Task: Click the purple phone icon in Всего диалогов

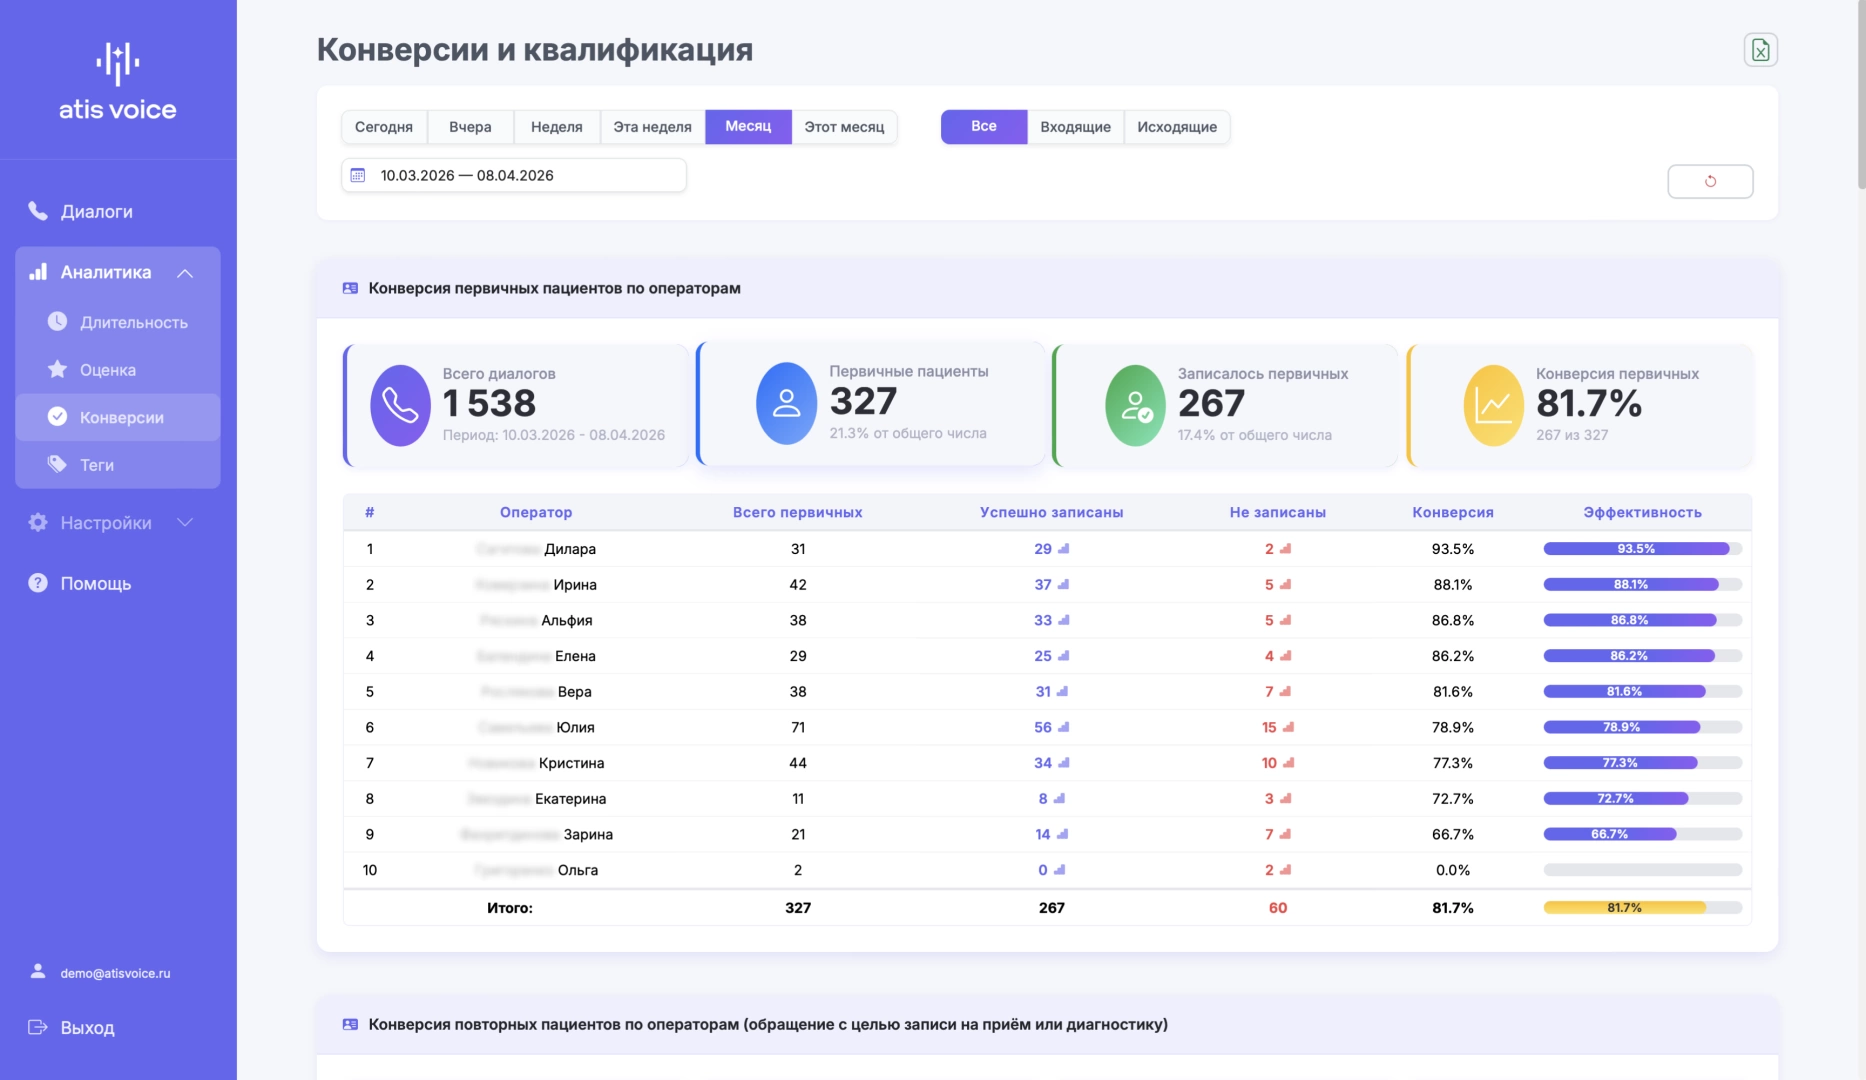Action: (400, 405)
